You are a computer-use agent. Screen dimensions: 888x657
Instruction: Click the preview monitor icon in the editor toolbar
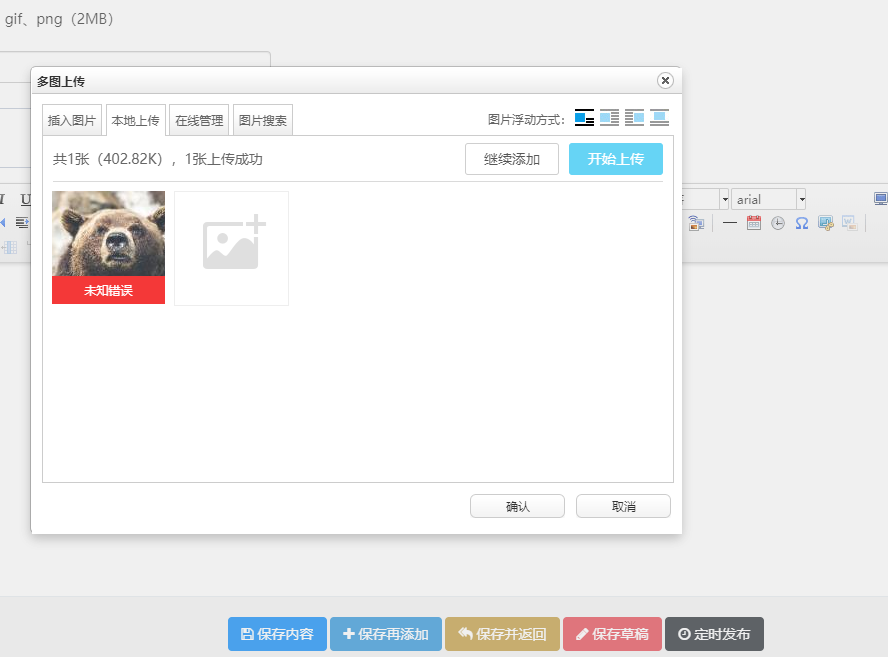(x=880, y=199)
